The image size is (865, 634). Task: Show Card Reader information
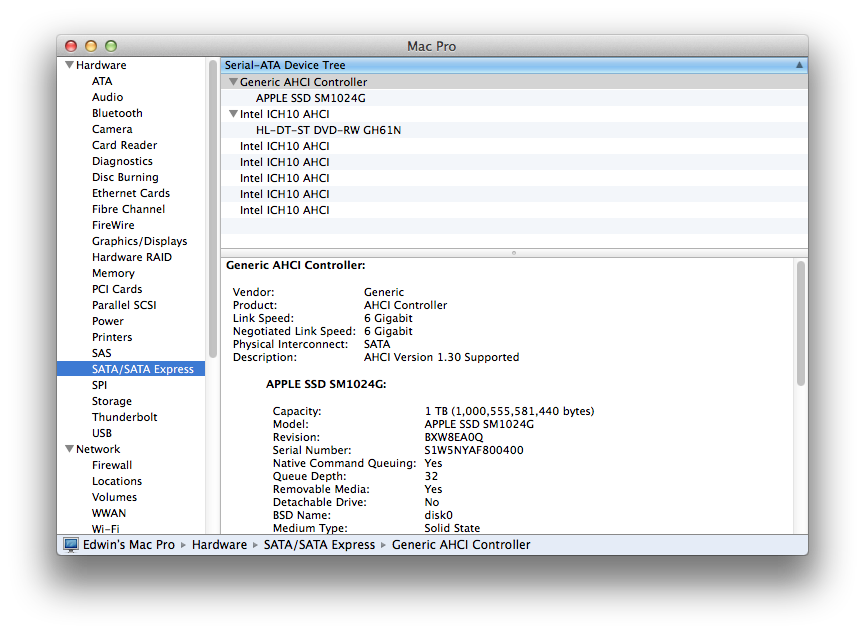(x=125, y=145)
